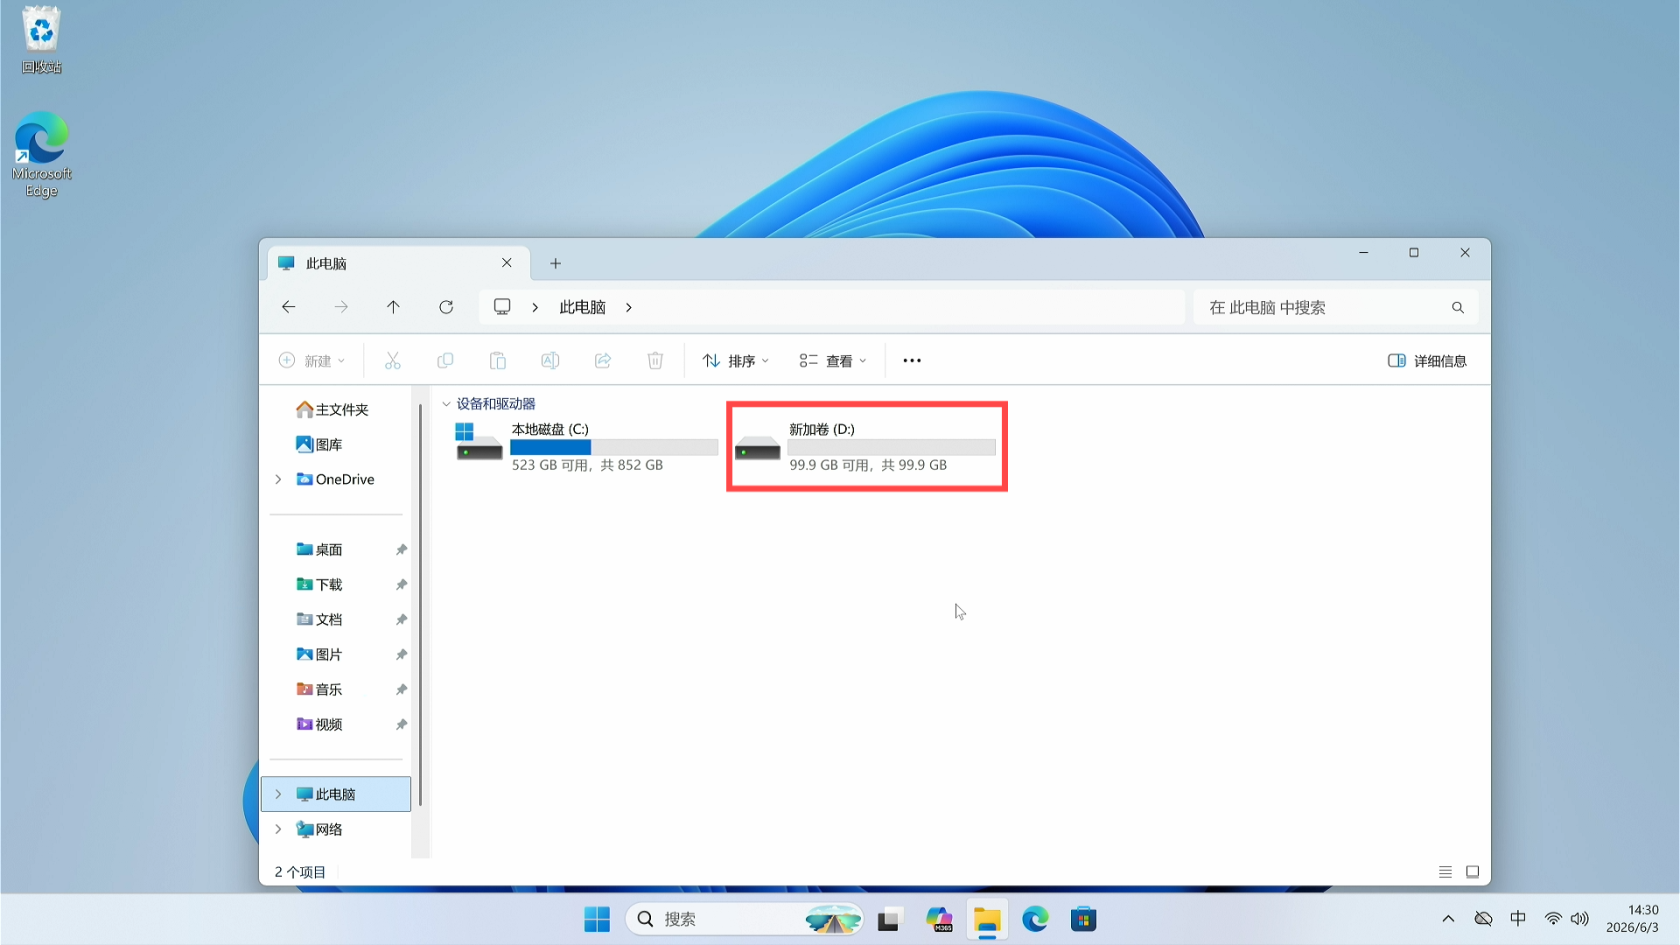
Task: Click chevron before 此电脑 in address bar
Action: pyautogui.click(x=535, y=307)
